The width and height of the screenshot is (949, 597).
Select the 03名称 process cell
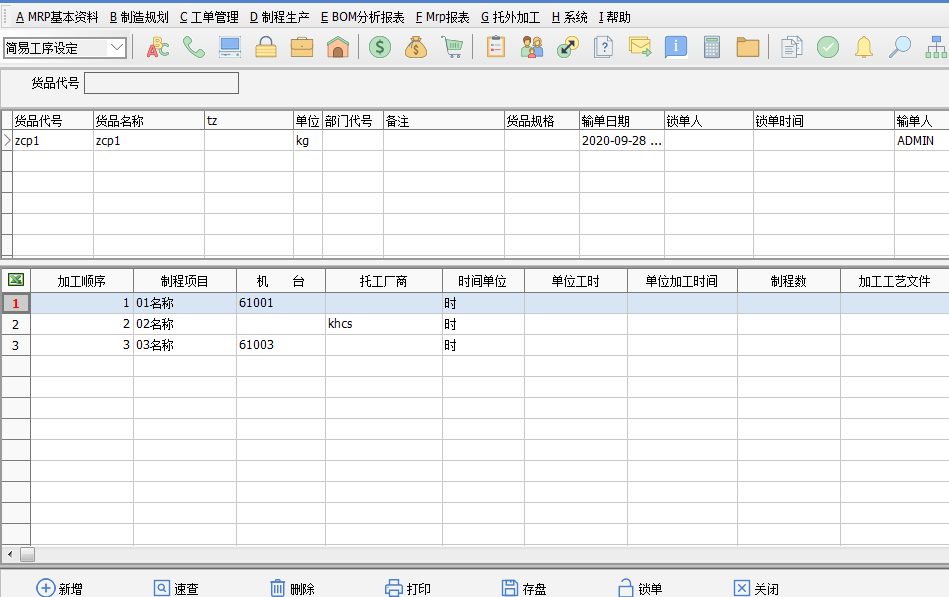pyautogui.click(x=185, y=345)
